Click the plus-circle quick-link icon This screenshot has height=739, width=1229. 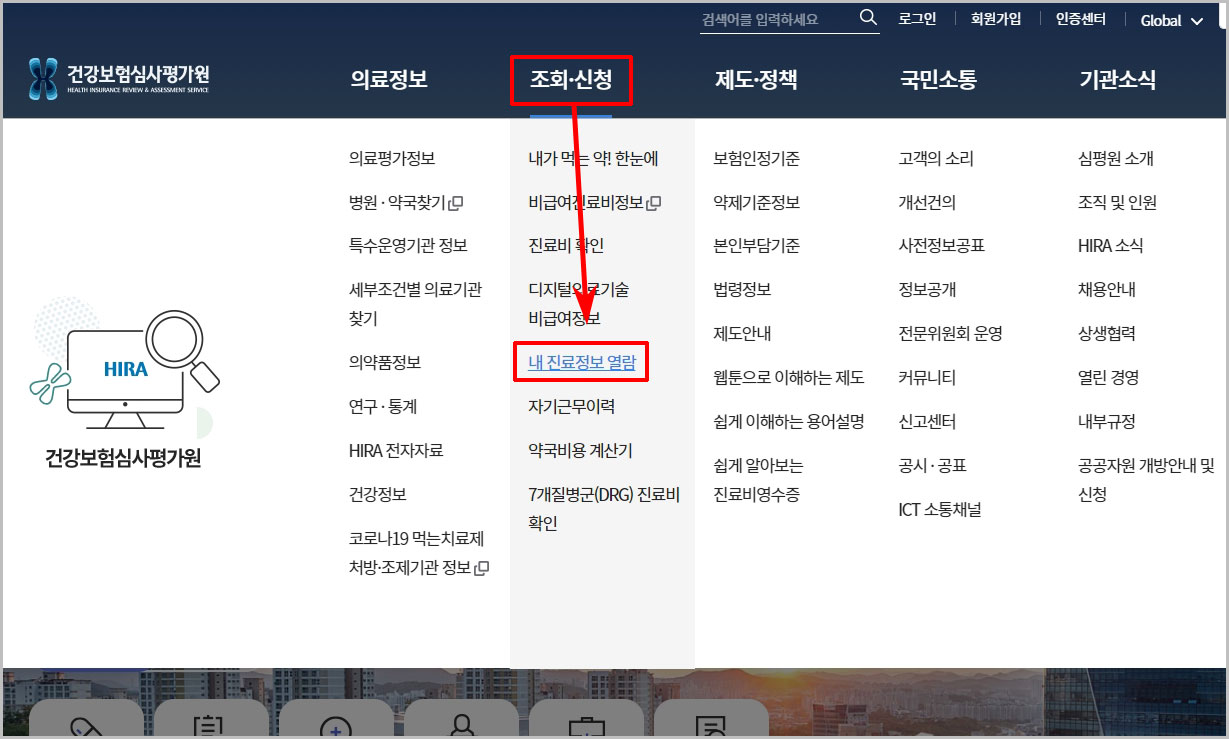pyautogui.click(x=336, y=728)
